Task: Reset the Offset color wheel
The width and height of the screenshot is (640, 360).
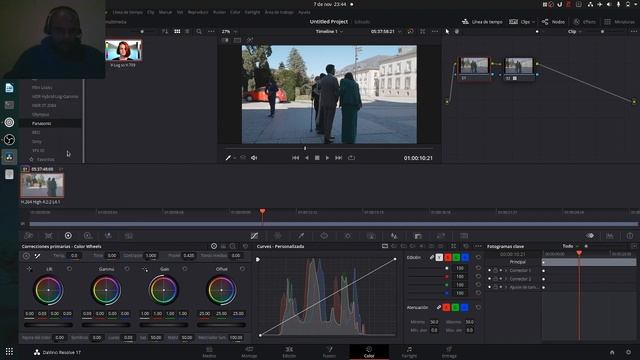Action: [x=242, y=269]
